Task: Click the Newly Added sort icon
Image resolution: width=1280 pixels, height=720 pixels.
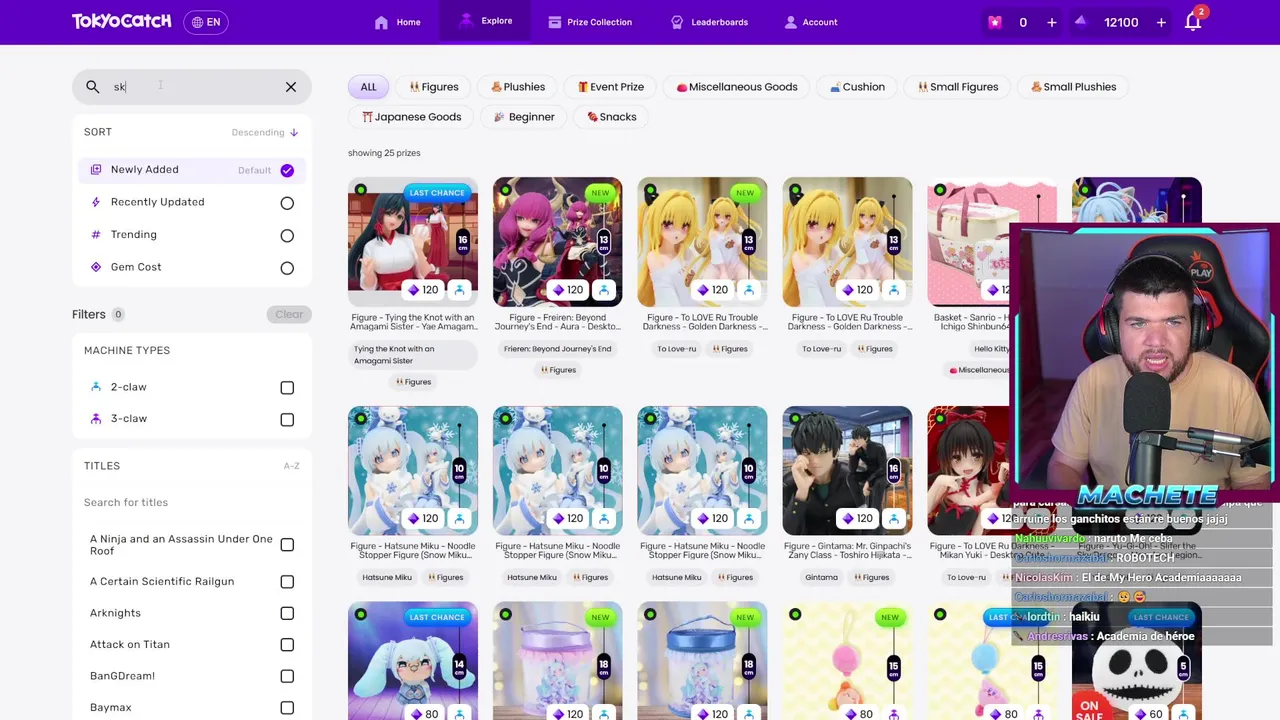Action: click(x=96, y=170)
